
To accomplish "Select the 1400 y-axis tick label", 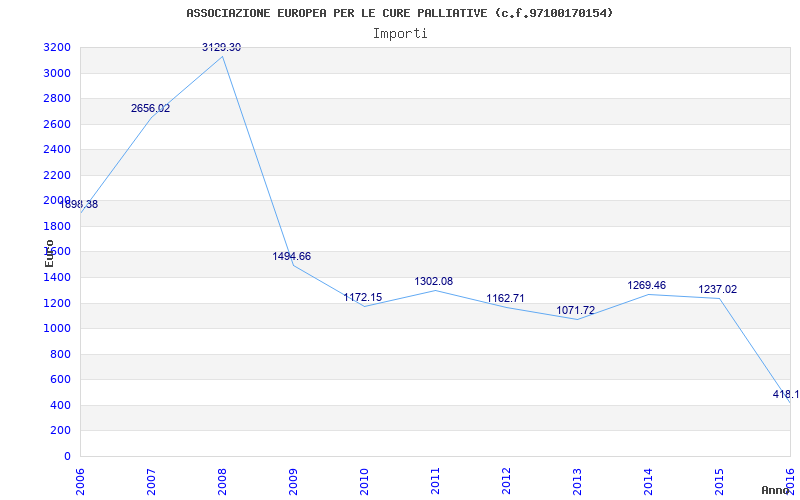I will 57,278.
